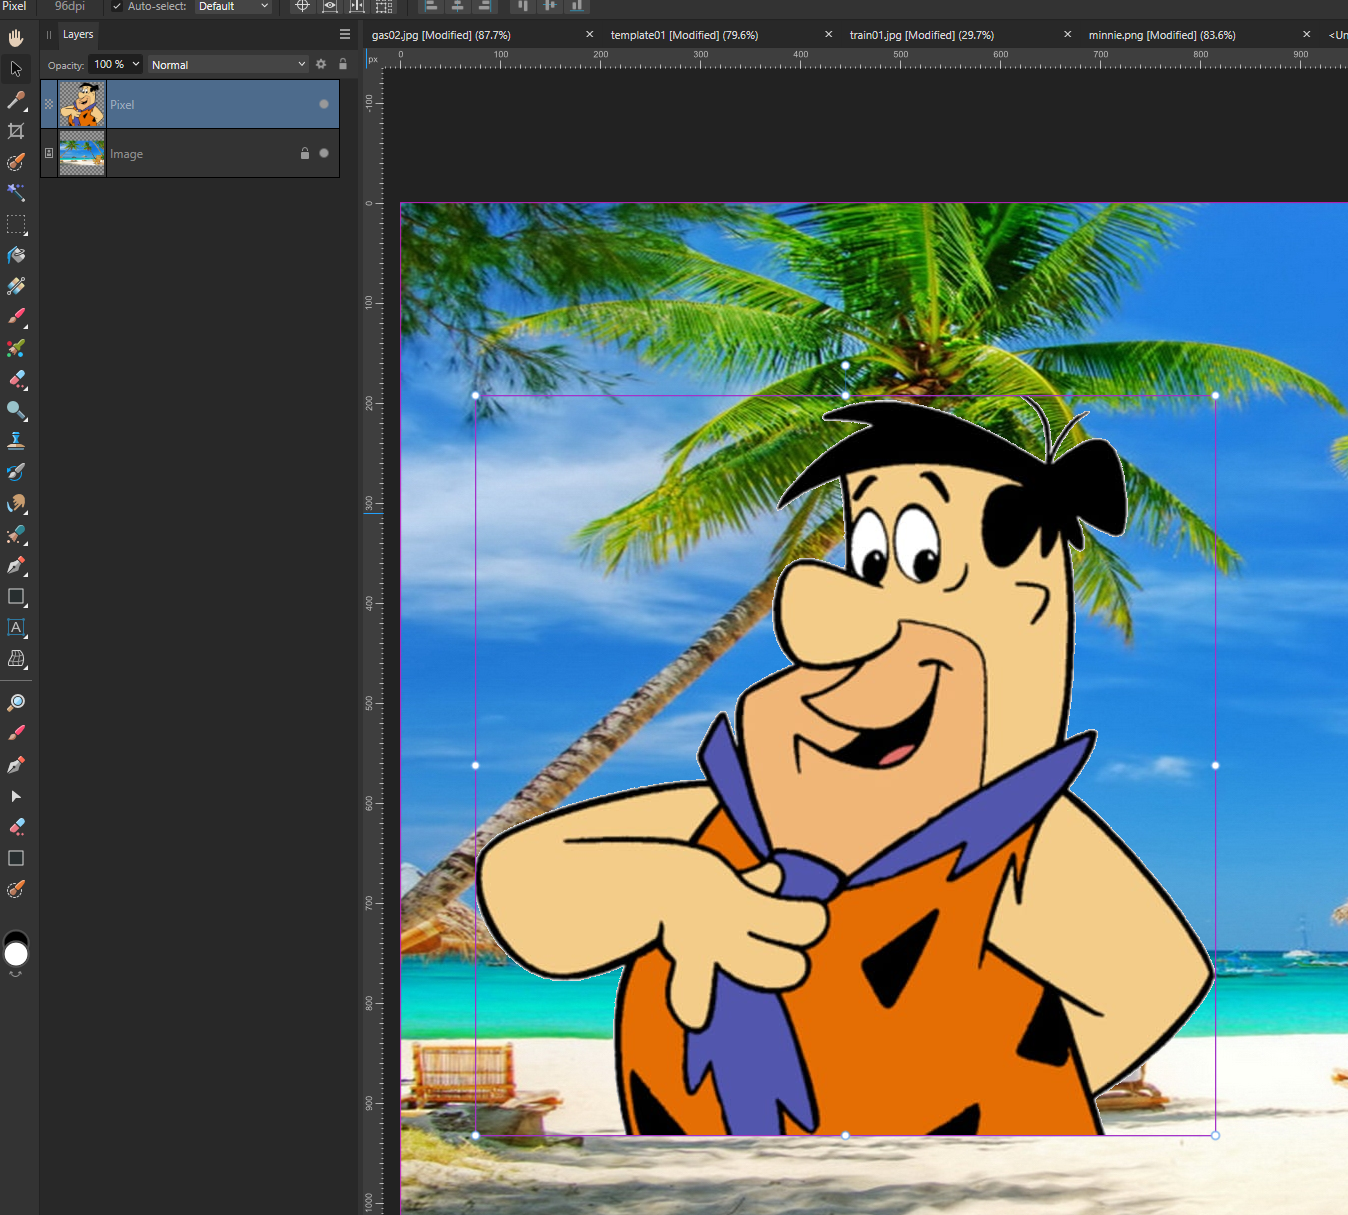Select the Clone stamp tool
This screenshot has width=1348, height=1215.
16,441
